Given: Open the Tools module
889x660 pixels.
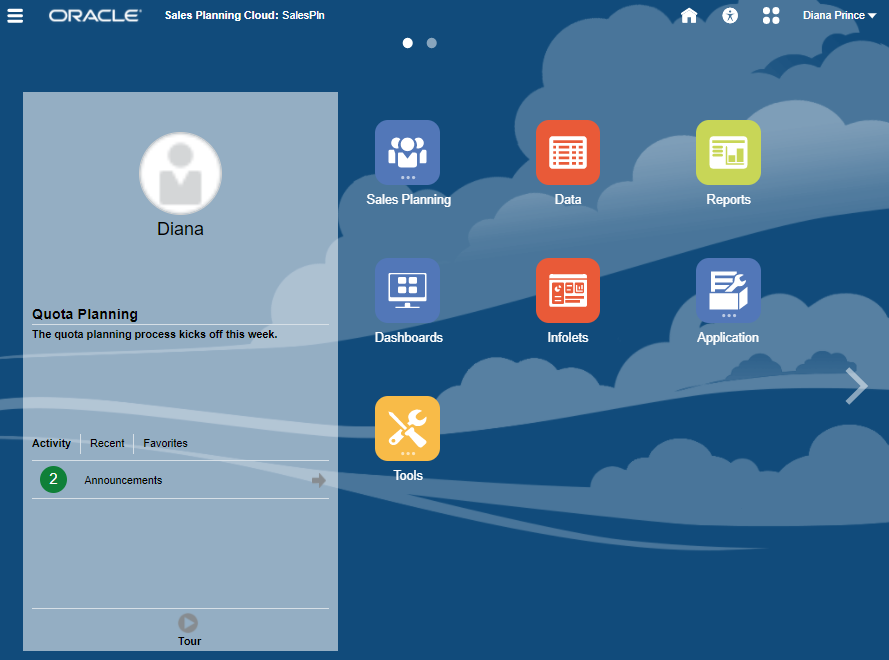Looking at the screenshot, I should [407, 428].
